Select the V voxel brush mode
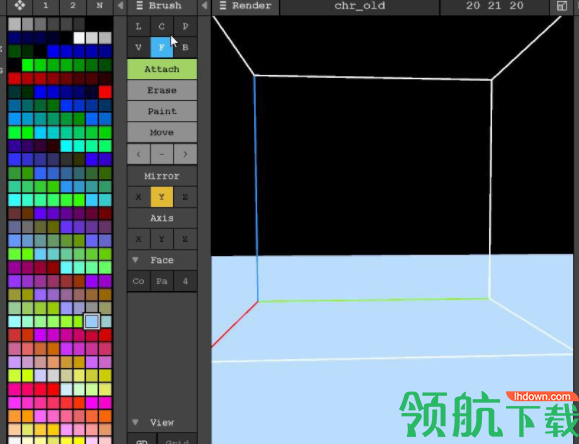579x444 pixels. point(138,47)
